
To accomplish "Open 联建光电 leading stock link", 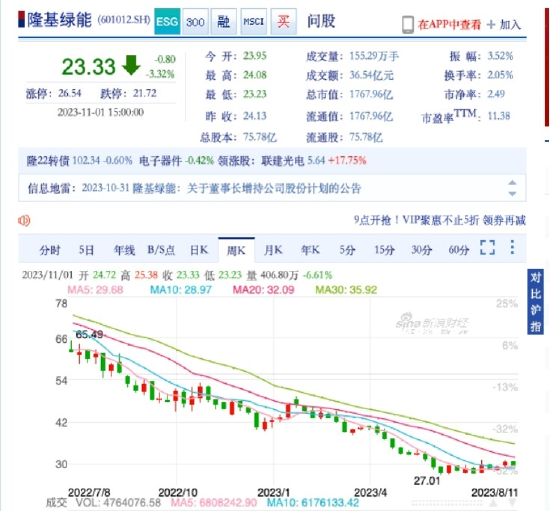I will [x=282, y=161].
